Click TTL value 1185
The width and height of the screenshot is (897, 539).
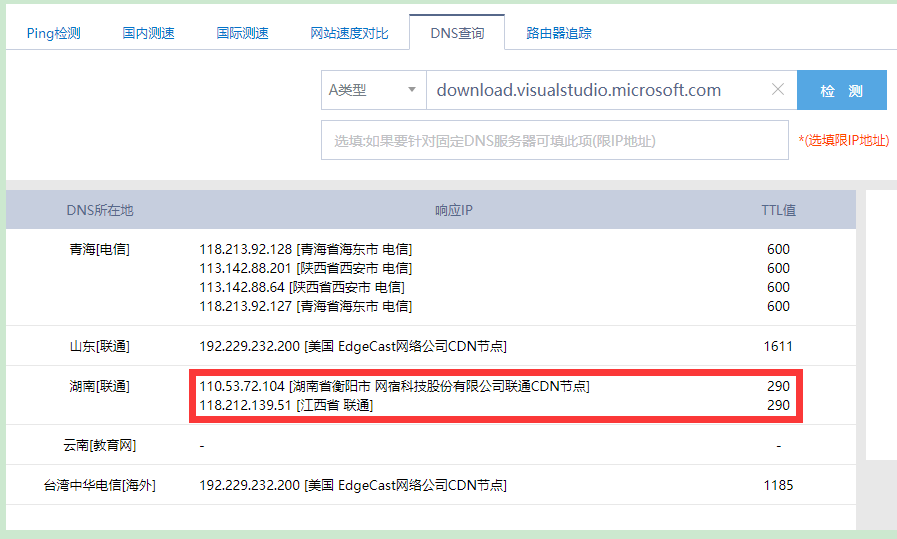(x=778, y=485)
